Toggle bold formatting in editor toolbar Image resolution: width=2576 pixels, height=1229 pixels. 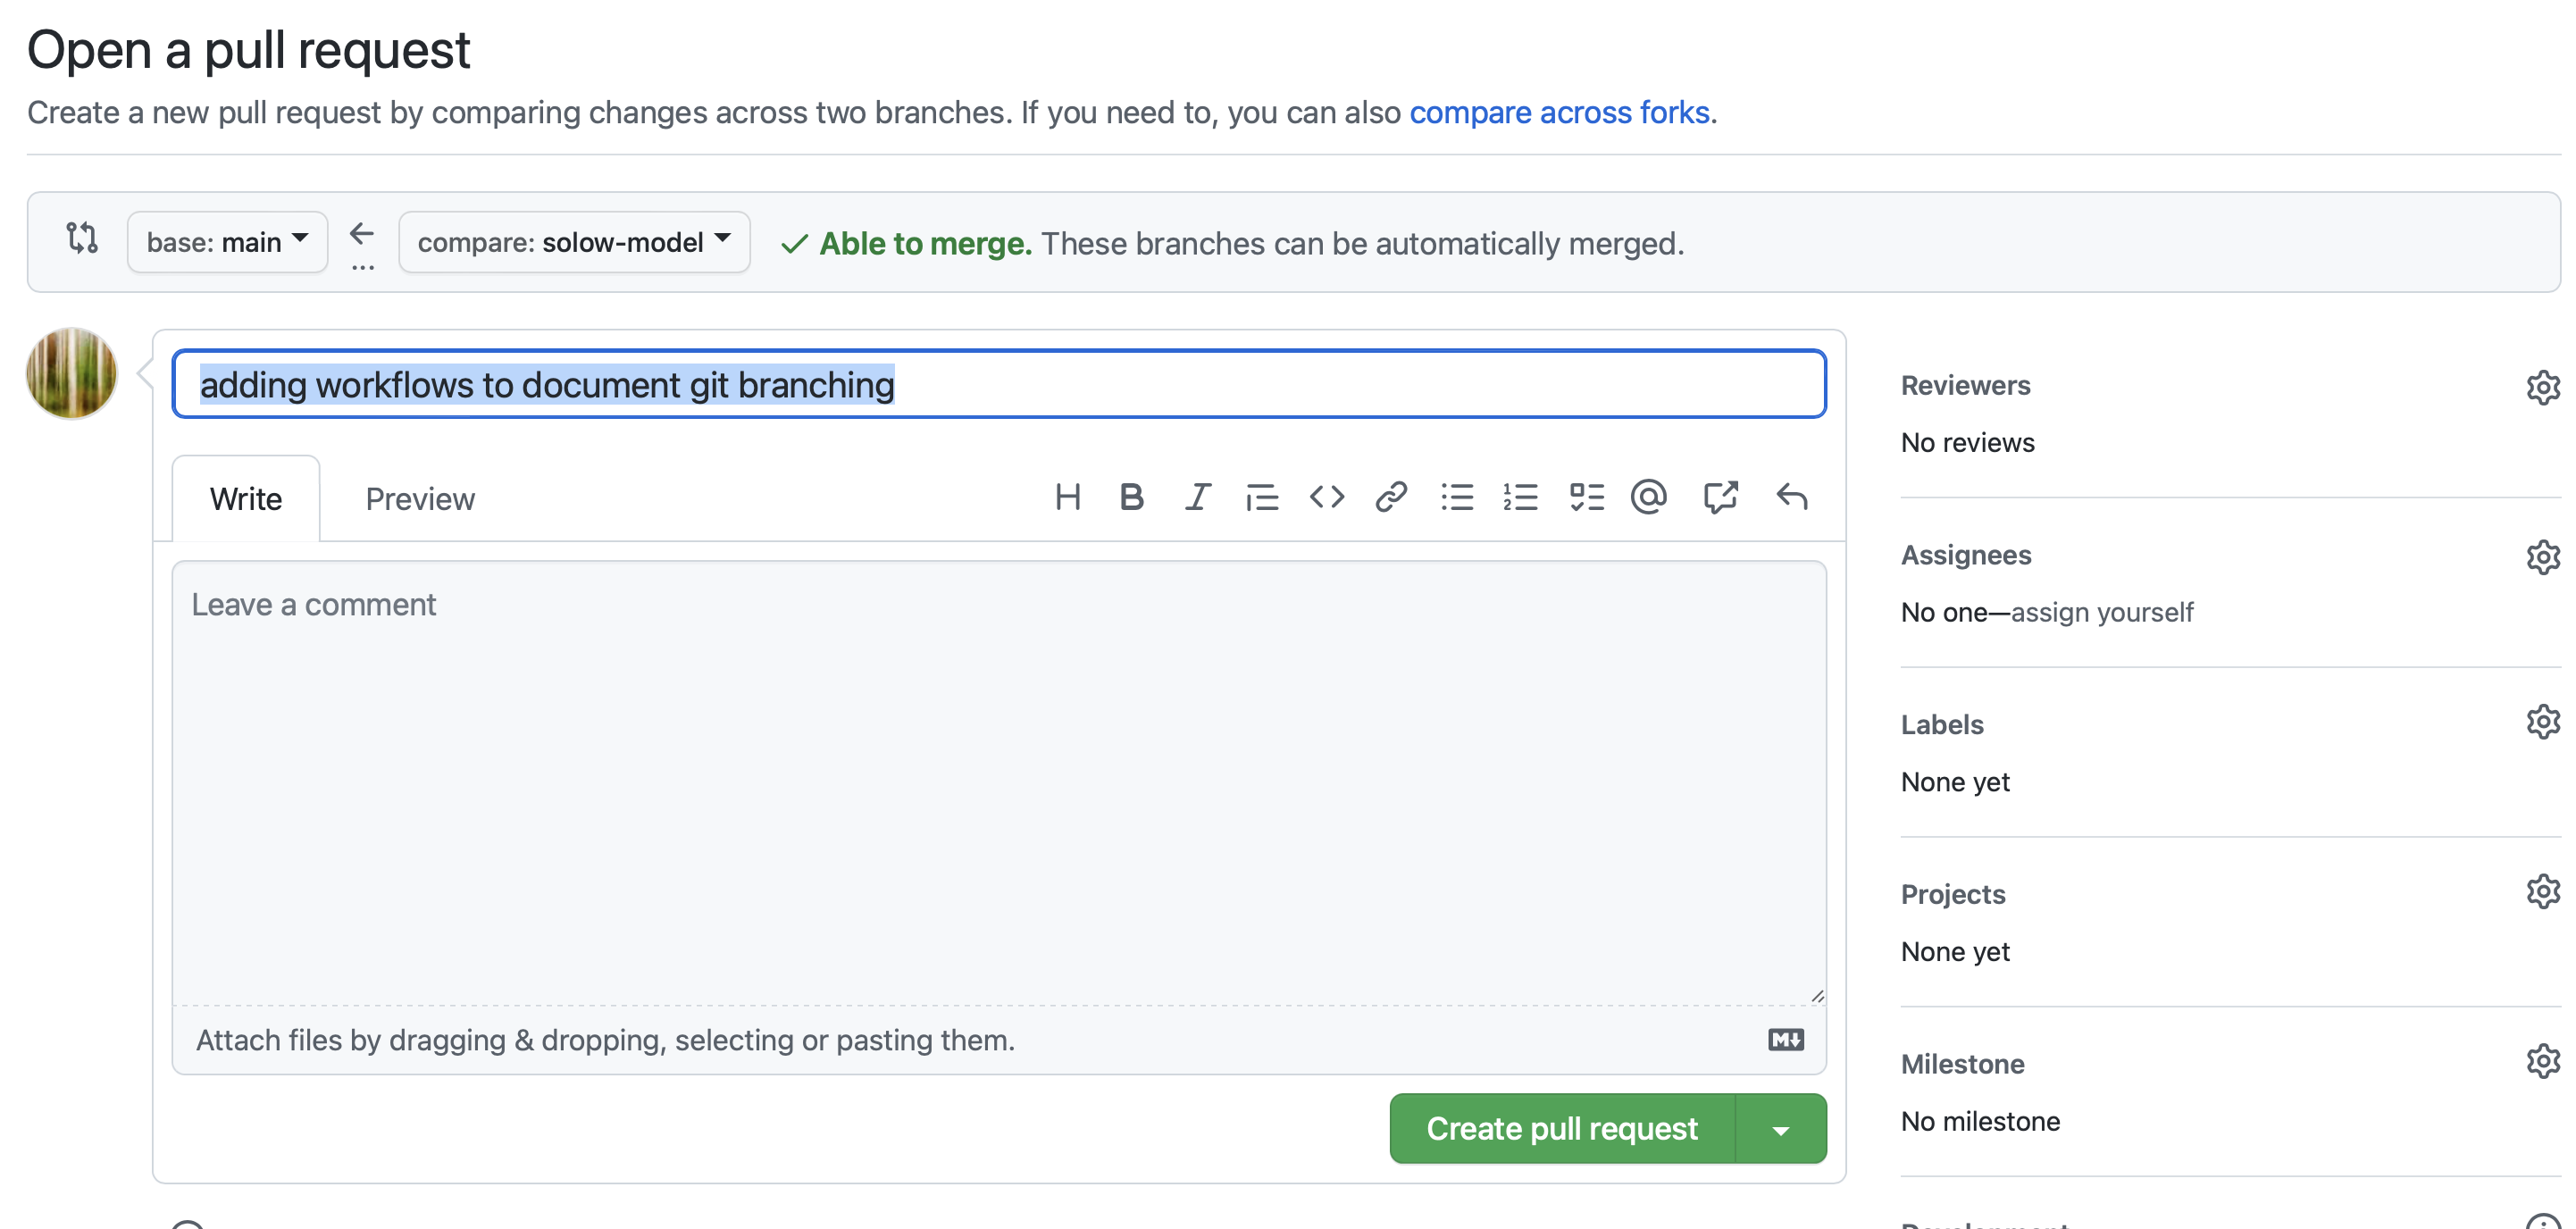[1131, 497]
